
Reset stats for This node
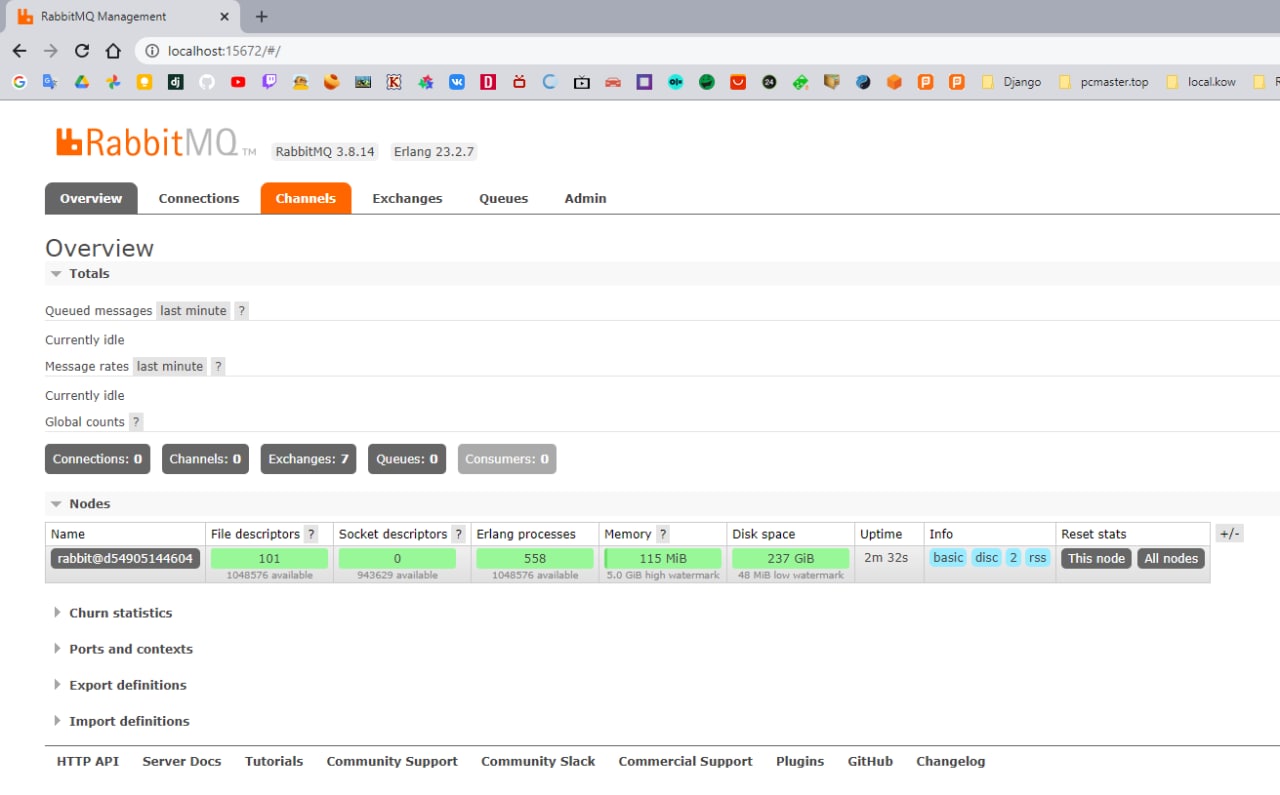[1096, 559]
